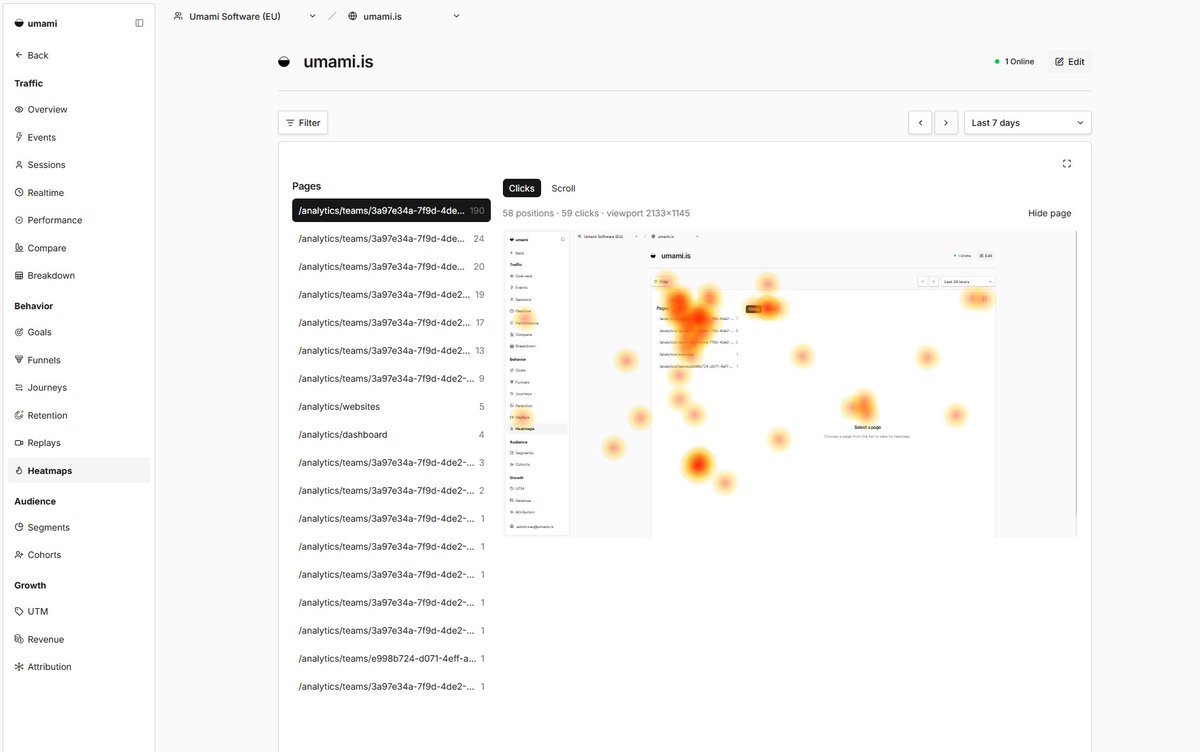Viewport: 1200px width, 752px height.
Task: Switch to the Clicks tab
Action: pyautogui.click(x=522, y=188)
